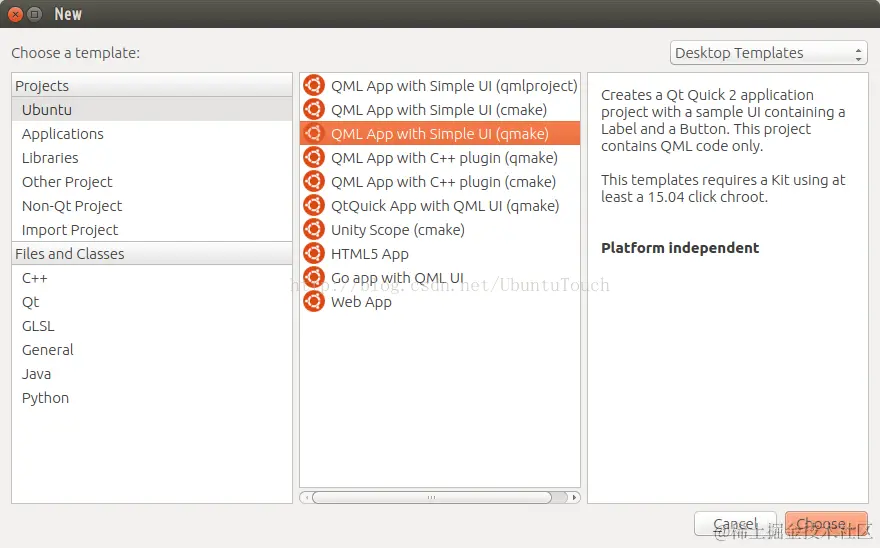Click the icon beside QML App with C++ plugin (qmake)

314,157
